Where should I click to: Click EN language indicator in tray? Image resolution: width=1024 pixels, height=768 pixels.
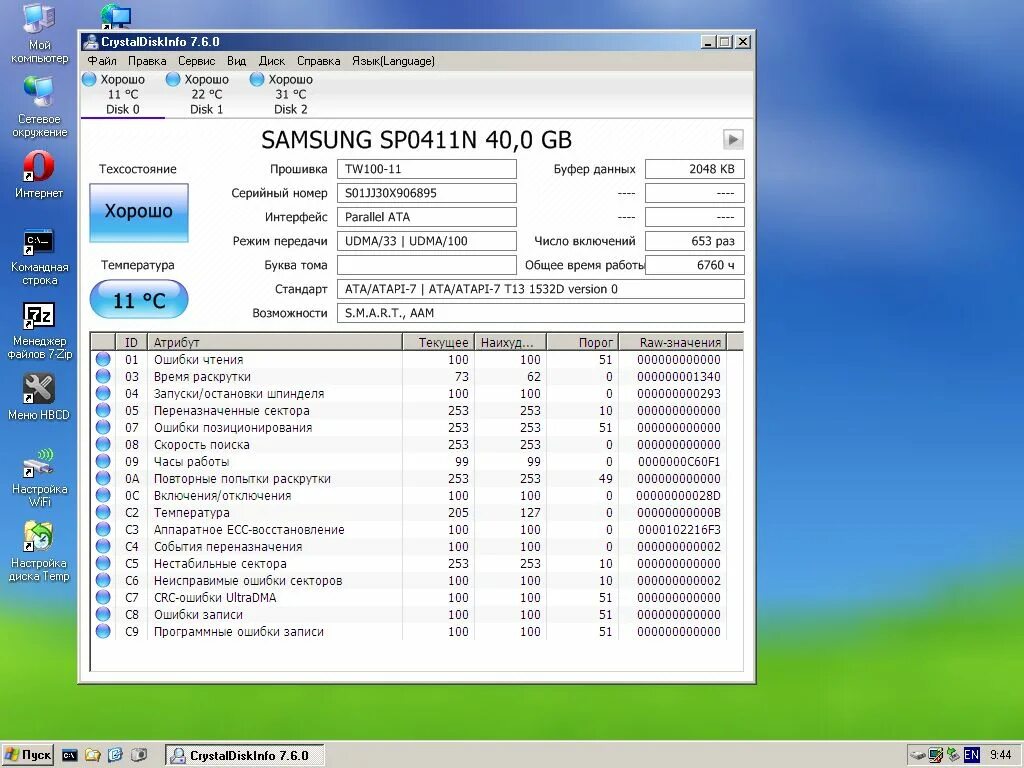pyautogui.click(x=972, y=755)
